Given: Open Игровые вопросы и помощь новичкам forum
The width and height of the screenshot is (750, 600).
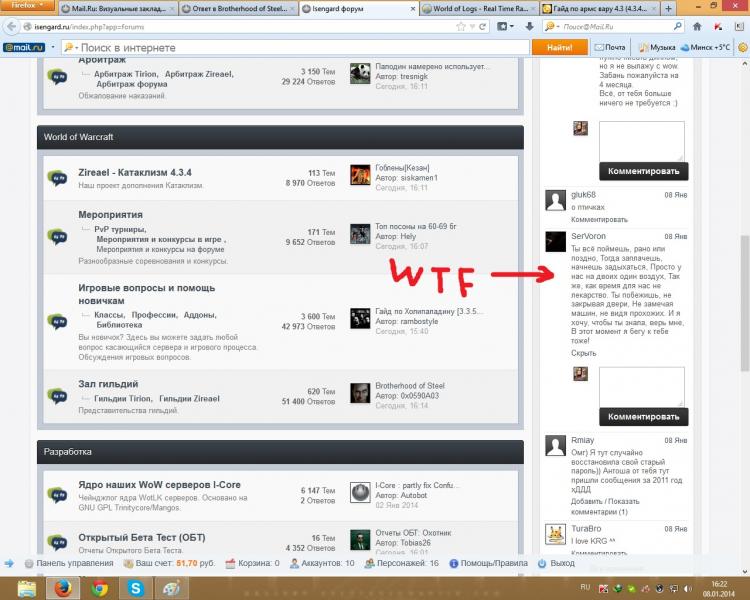Looking at the screenshot, I should tap(146, 294).
